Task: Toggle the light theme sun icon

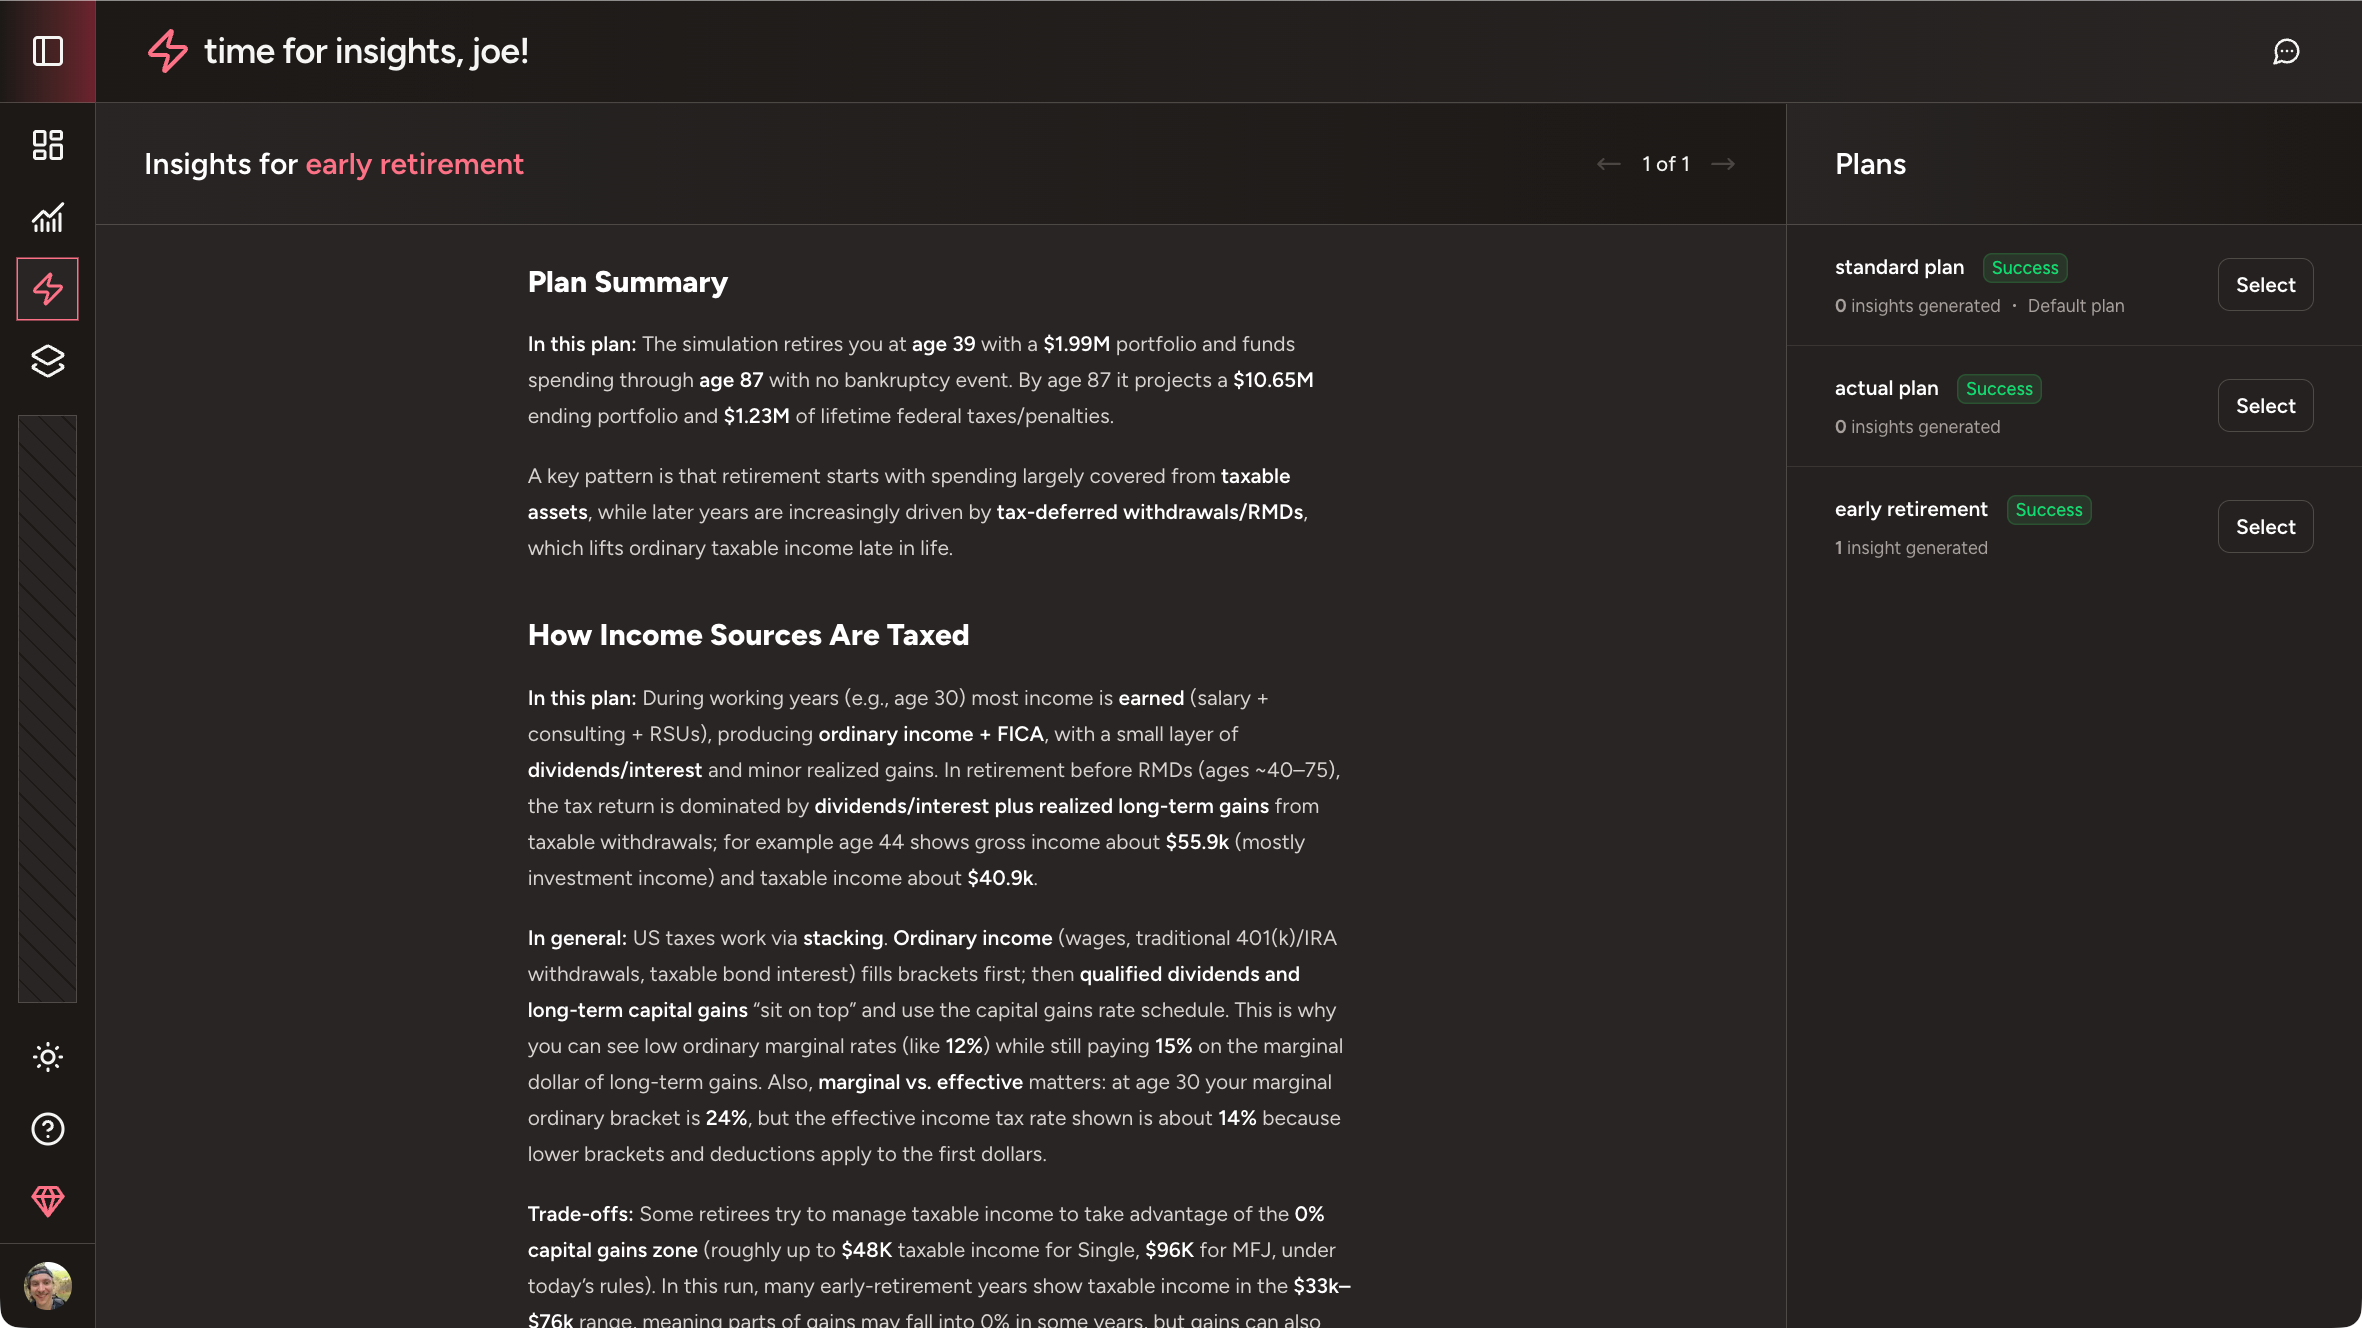Action: pos(47,1057)
